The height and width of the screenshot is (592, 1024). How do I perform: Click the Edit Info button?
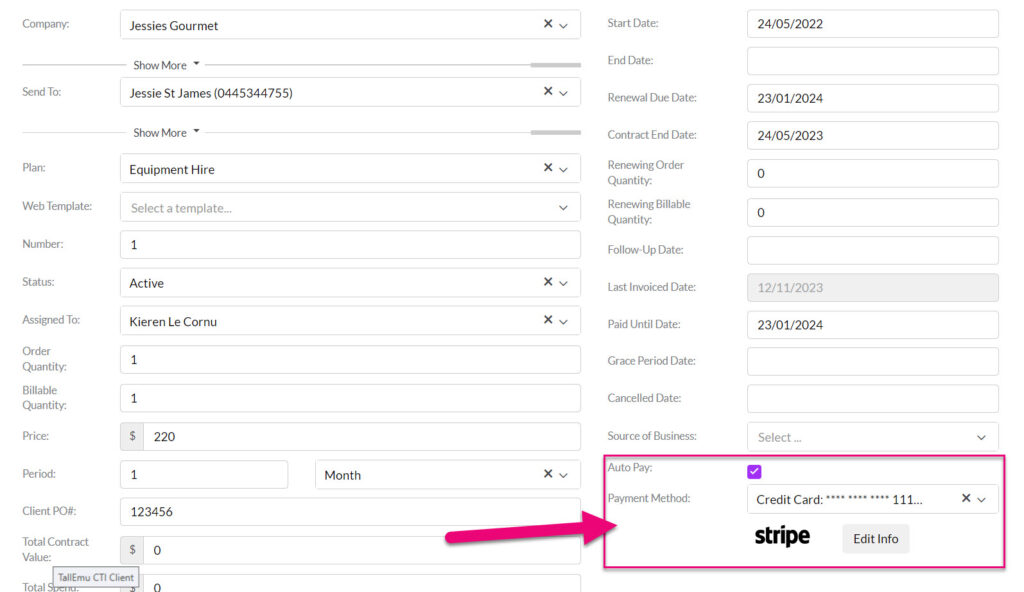875,538
